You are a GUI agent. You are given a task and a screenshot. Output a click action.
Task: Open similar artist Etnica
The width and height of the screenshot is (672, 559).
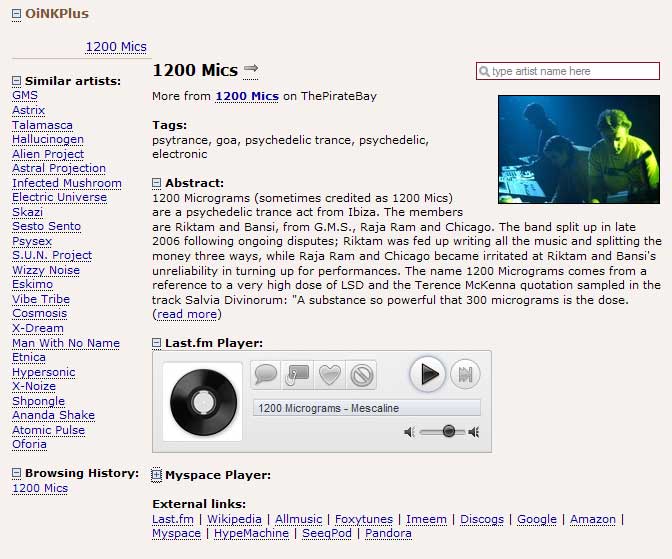(x=29, y=357)
